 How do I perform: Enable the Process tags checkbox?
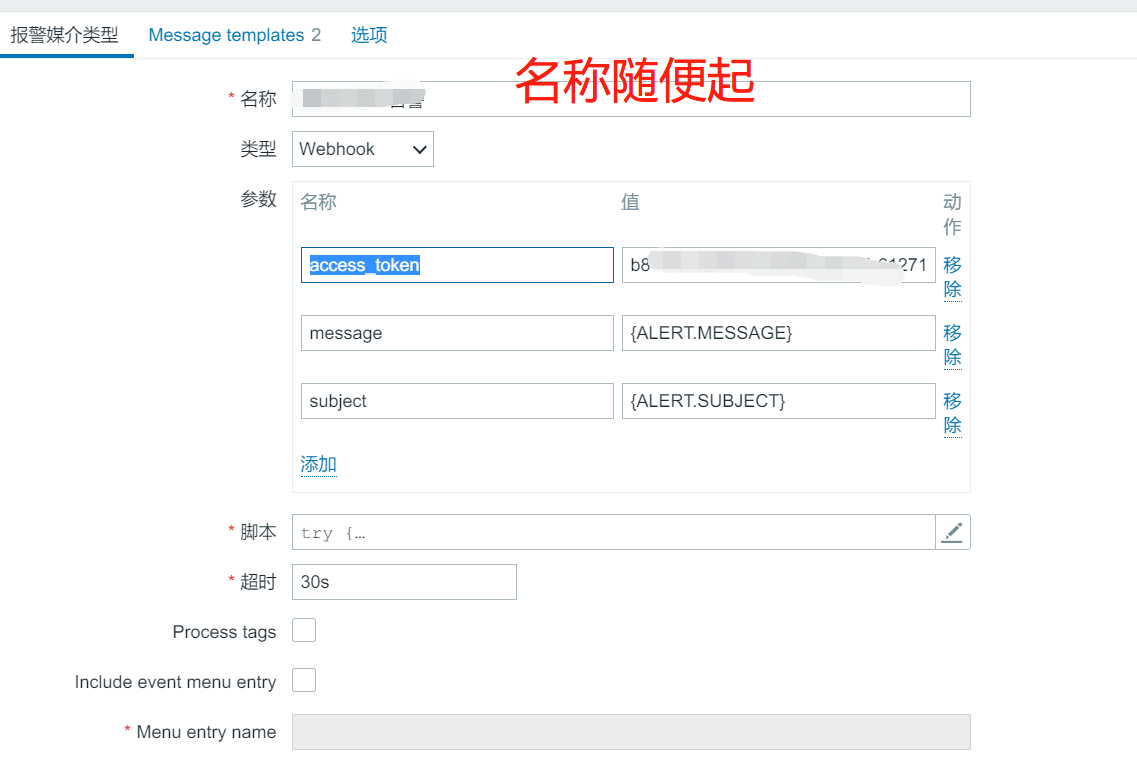[304, 630]
